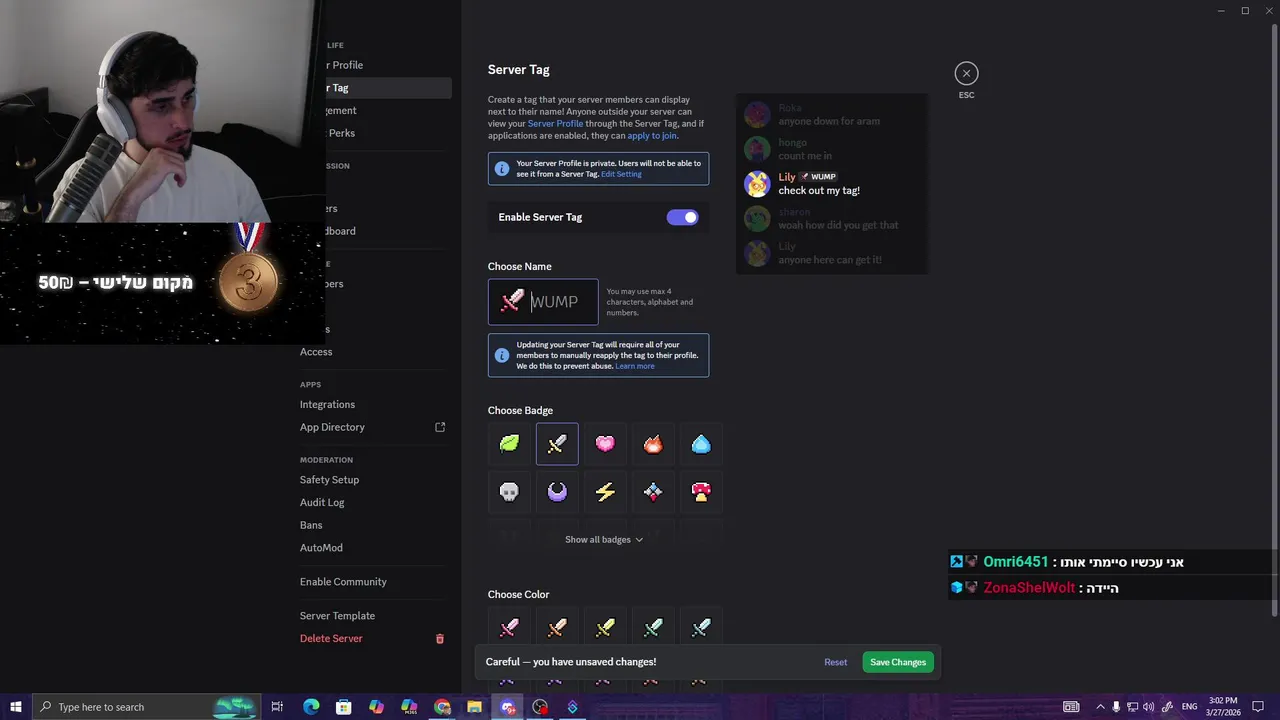Open Discord from the taskbar
Viewport: 1280px width, 720px height.
(x=508, y=707)
